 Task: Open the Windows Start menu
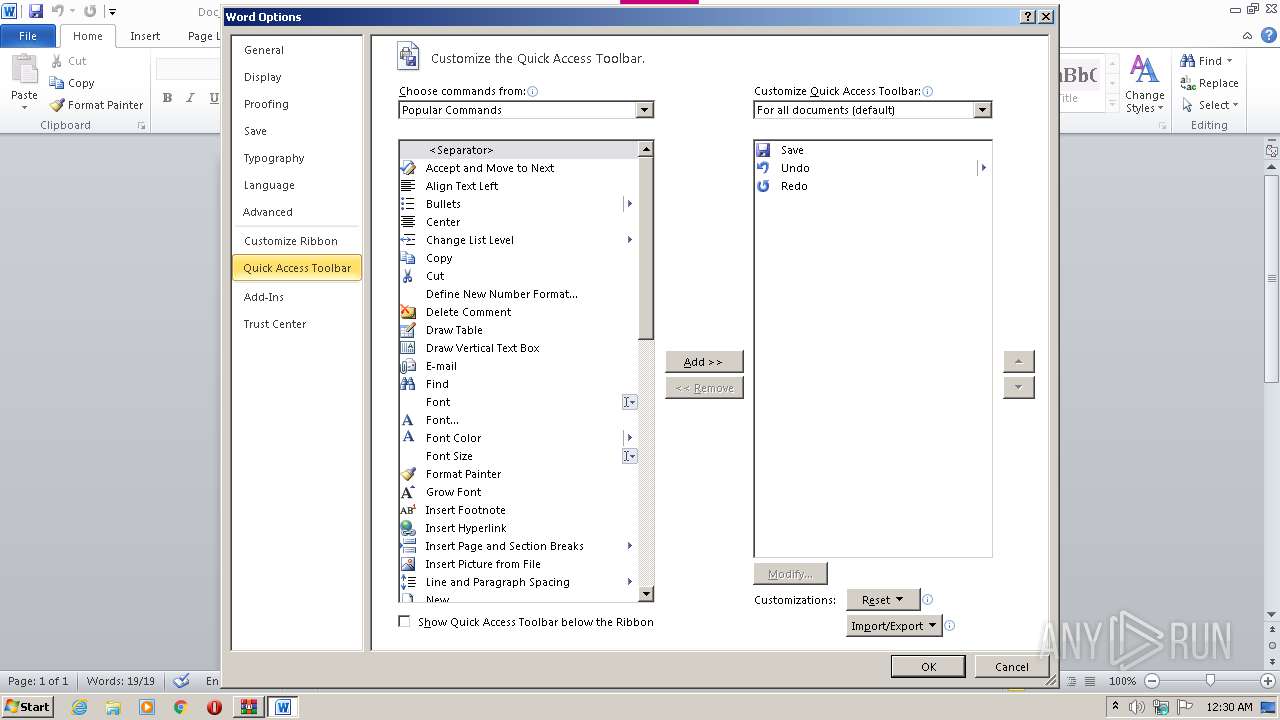point(28,707)
